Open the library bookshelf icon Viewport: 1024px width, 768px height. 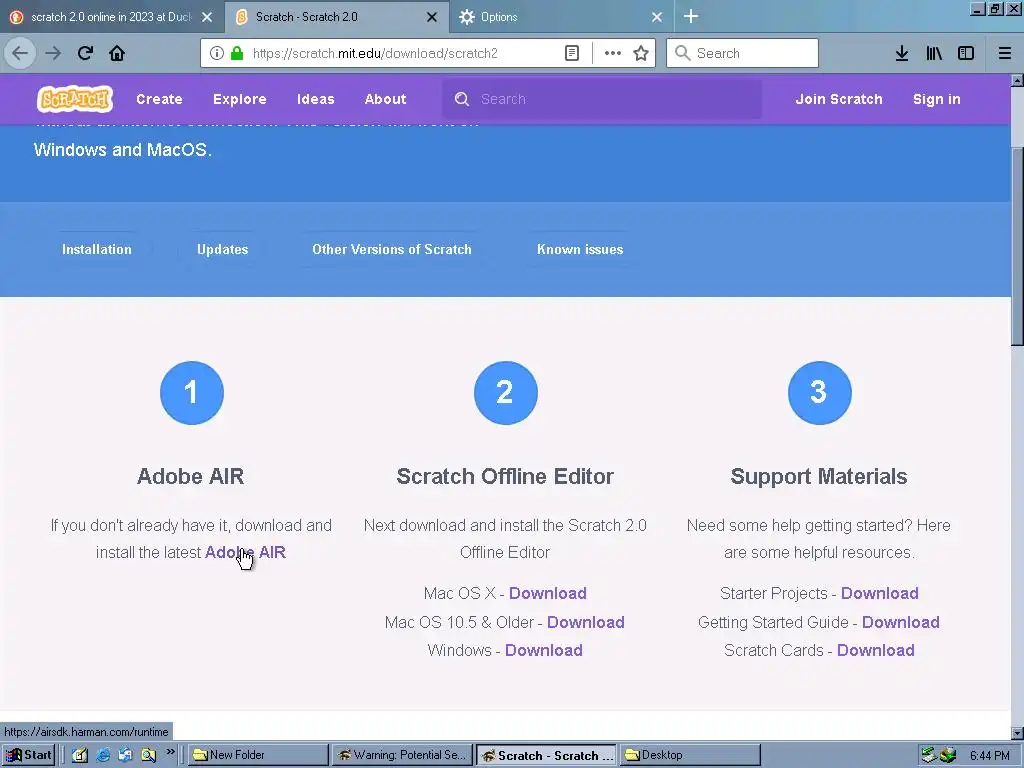(934, 53)
